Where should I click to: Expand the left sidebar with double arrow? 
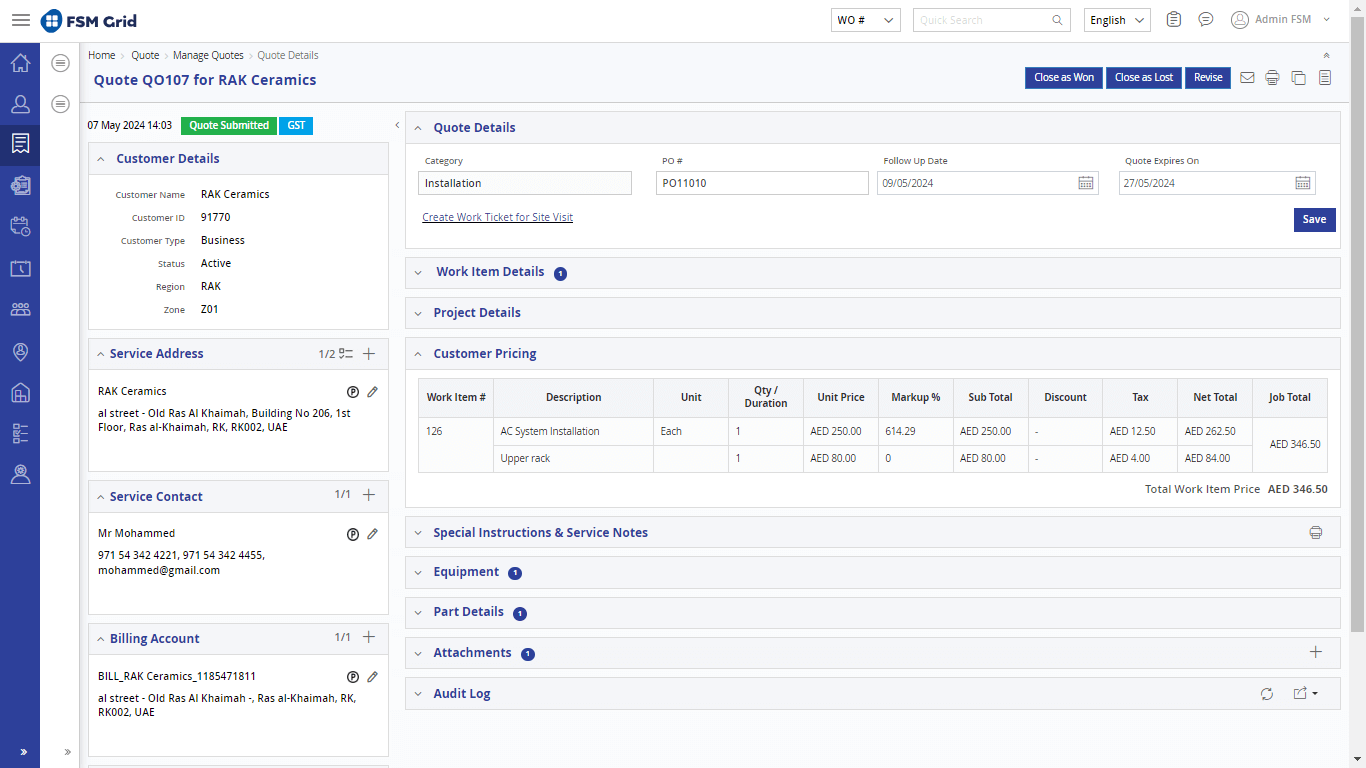click(23, 752)
